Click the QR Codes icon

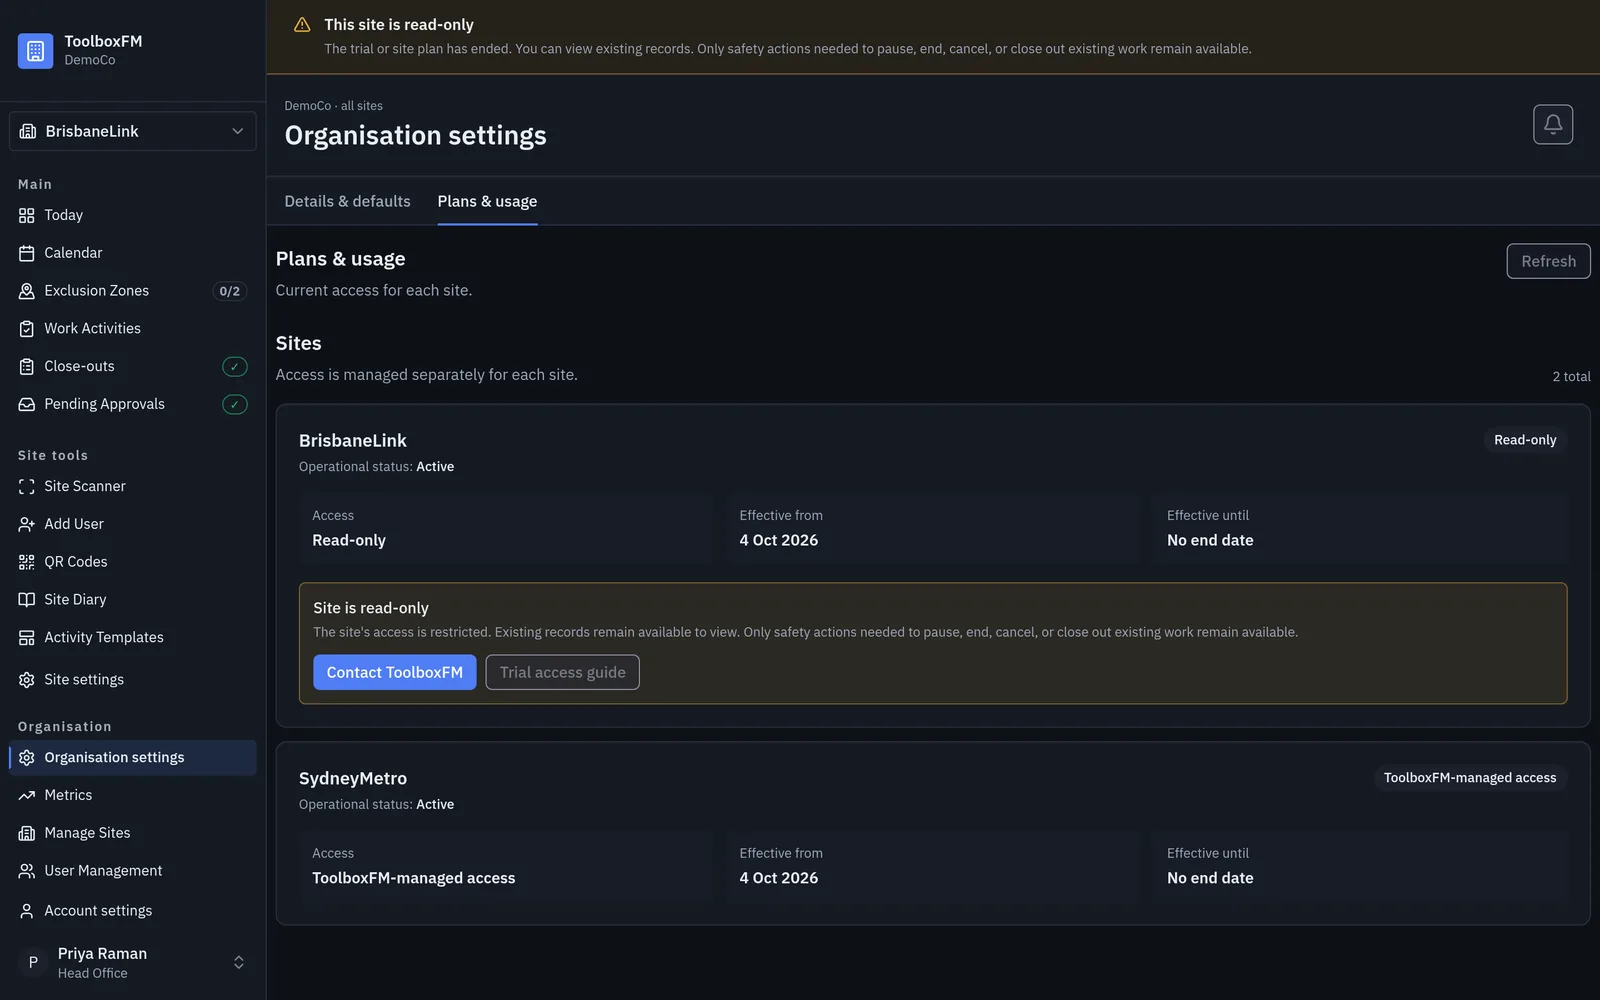pyautogui.click(x=27, y=562)
